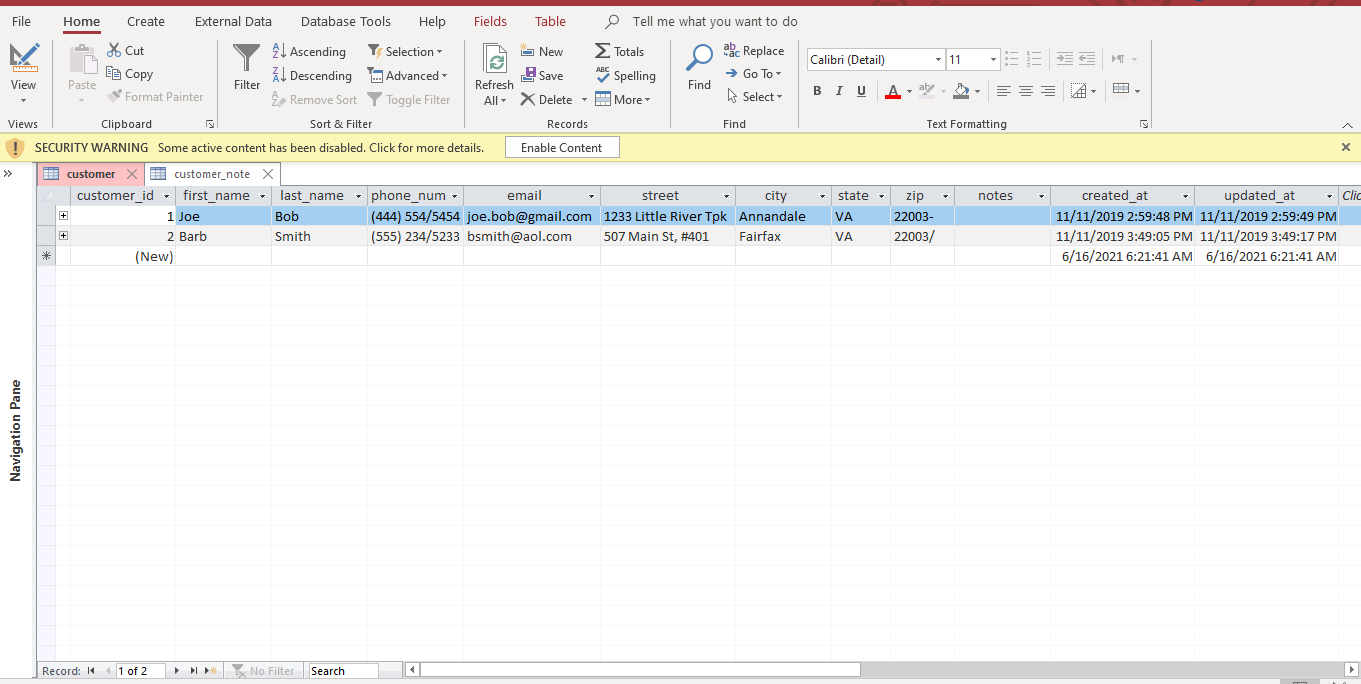Open the More dropdown in Records group
This screenshot has height=684, width=1361.
[624, 99]
